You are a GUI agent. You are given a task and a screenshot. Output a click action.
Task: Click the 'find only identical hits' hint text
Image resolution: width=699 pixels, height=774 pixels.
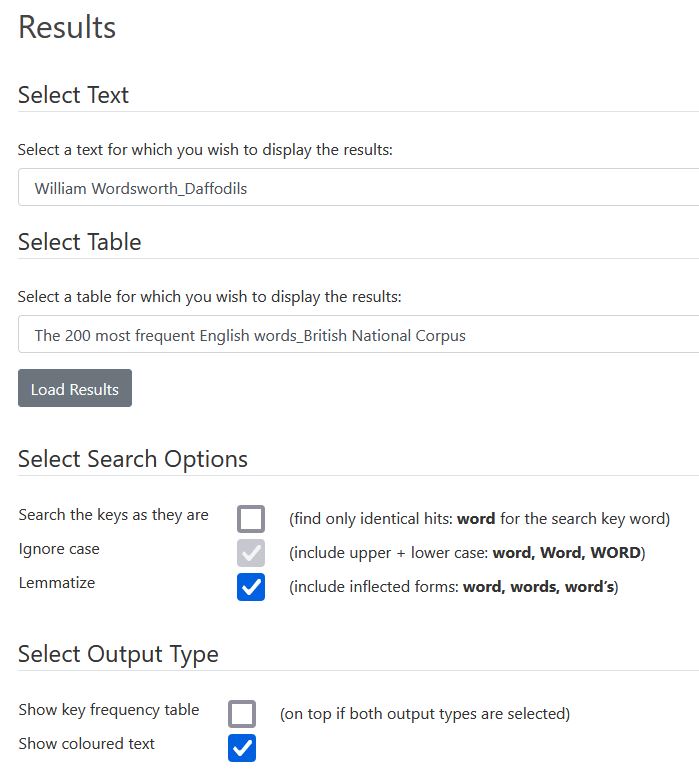click(x=479, y=519)
